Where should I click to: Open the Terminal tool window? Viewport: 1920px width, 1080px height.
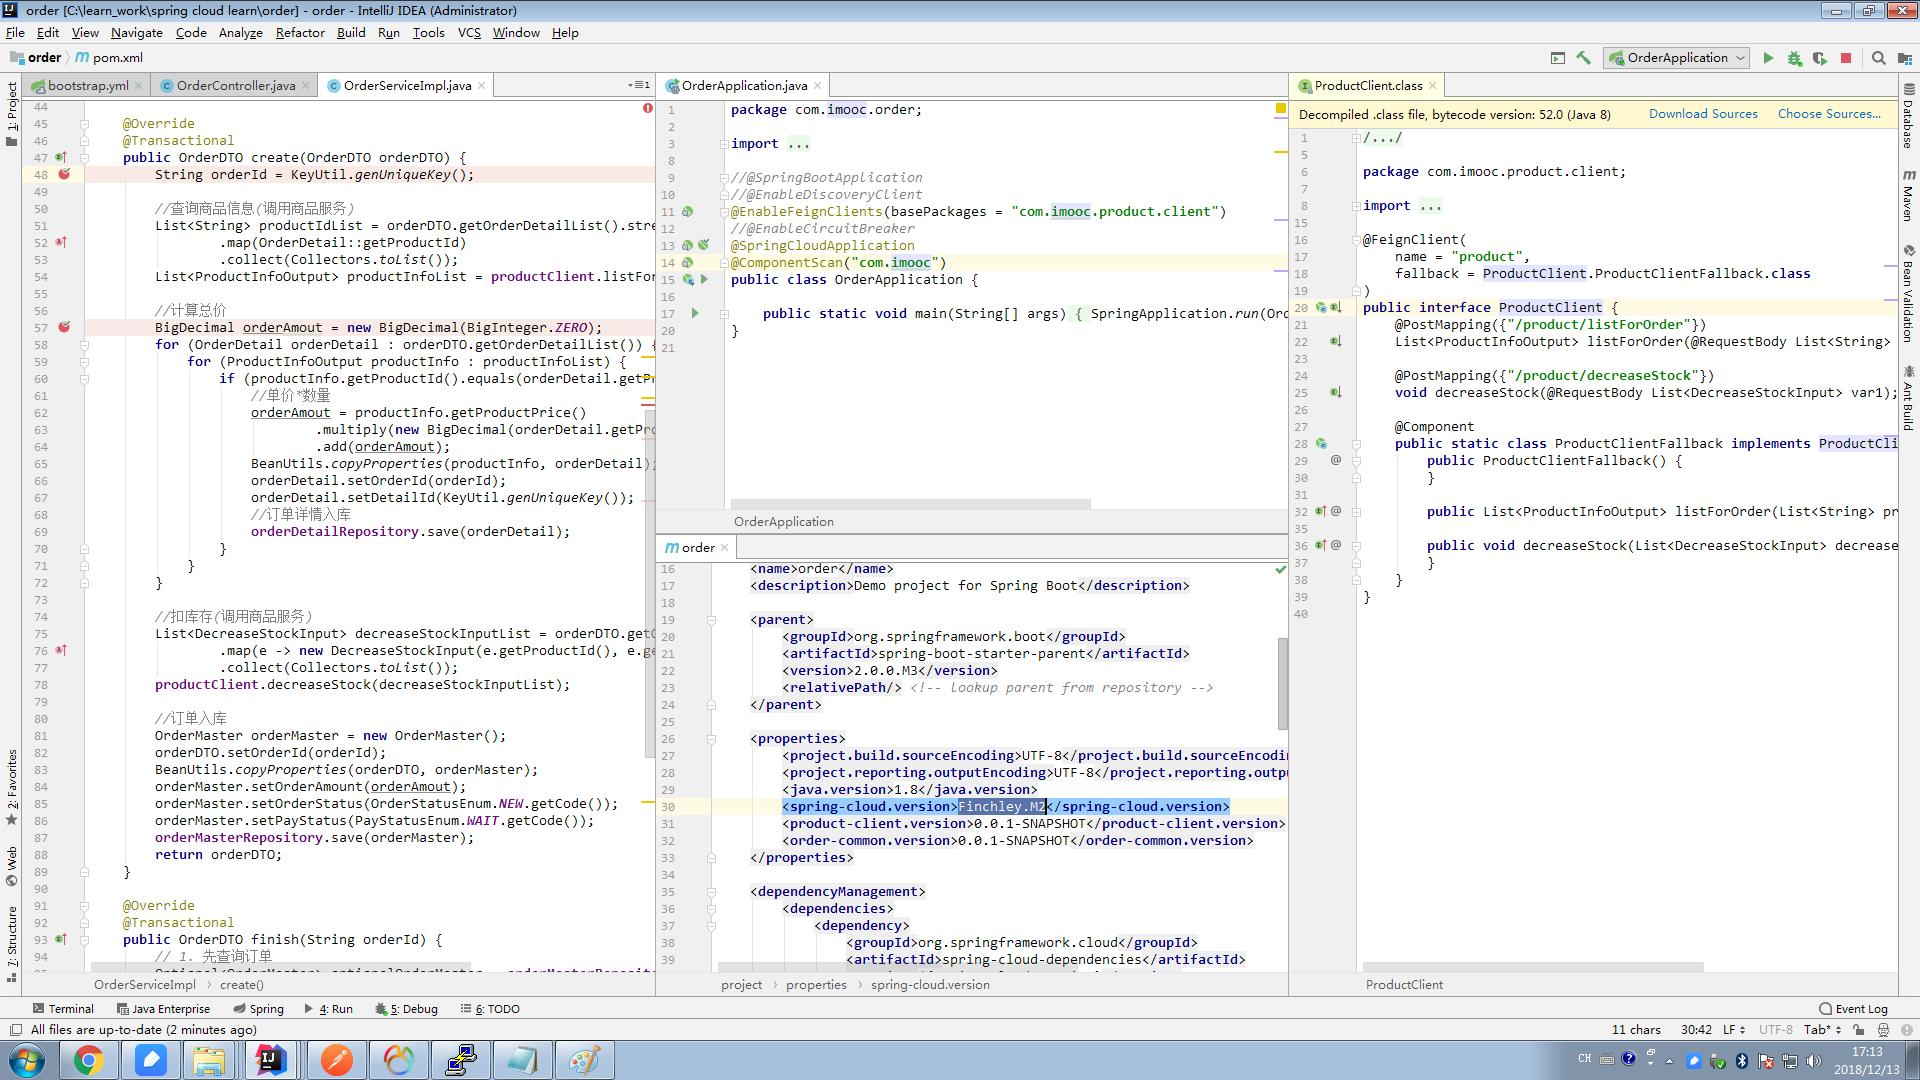pyautogui.click(x=63, y=1009)
